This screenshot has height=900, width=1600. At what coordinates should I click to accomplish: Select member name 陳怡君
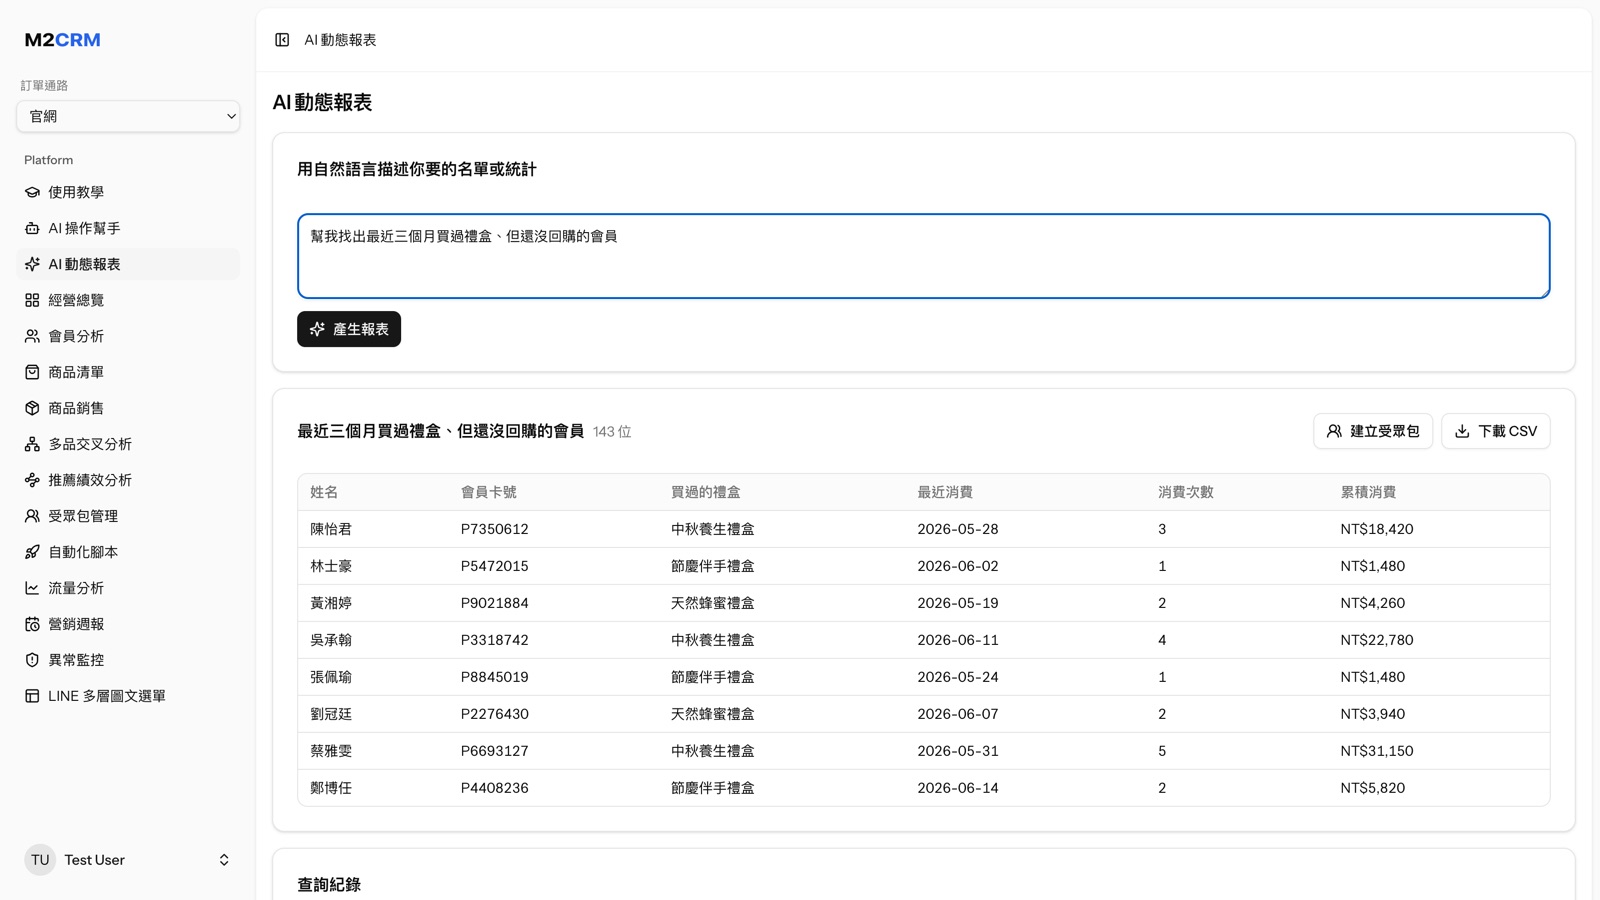pos(331,529)
